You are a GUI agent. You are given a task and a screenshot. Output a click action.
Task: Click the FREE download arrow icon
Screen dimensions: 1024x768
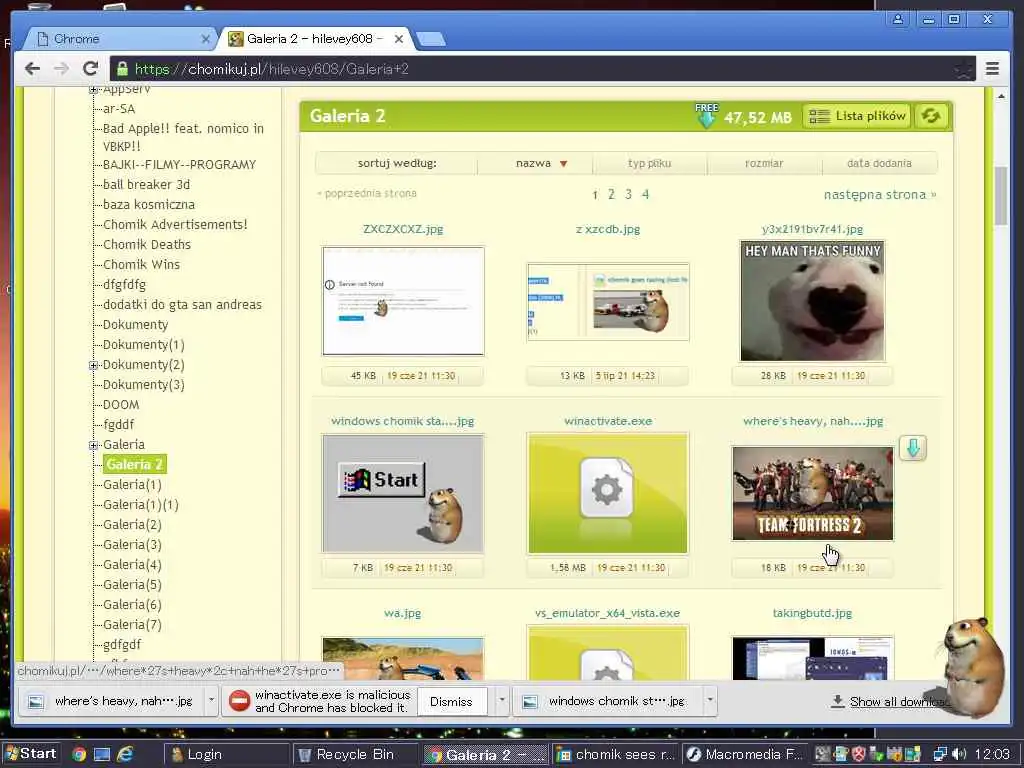coord(706,116)
